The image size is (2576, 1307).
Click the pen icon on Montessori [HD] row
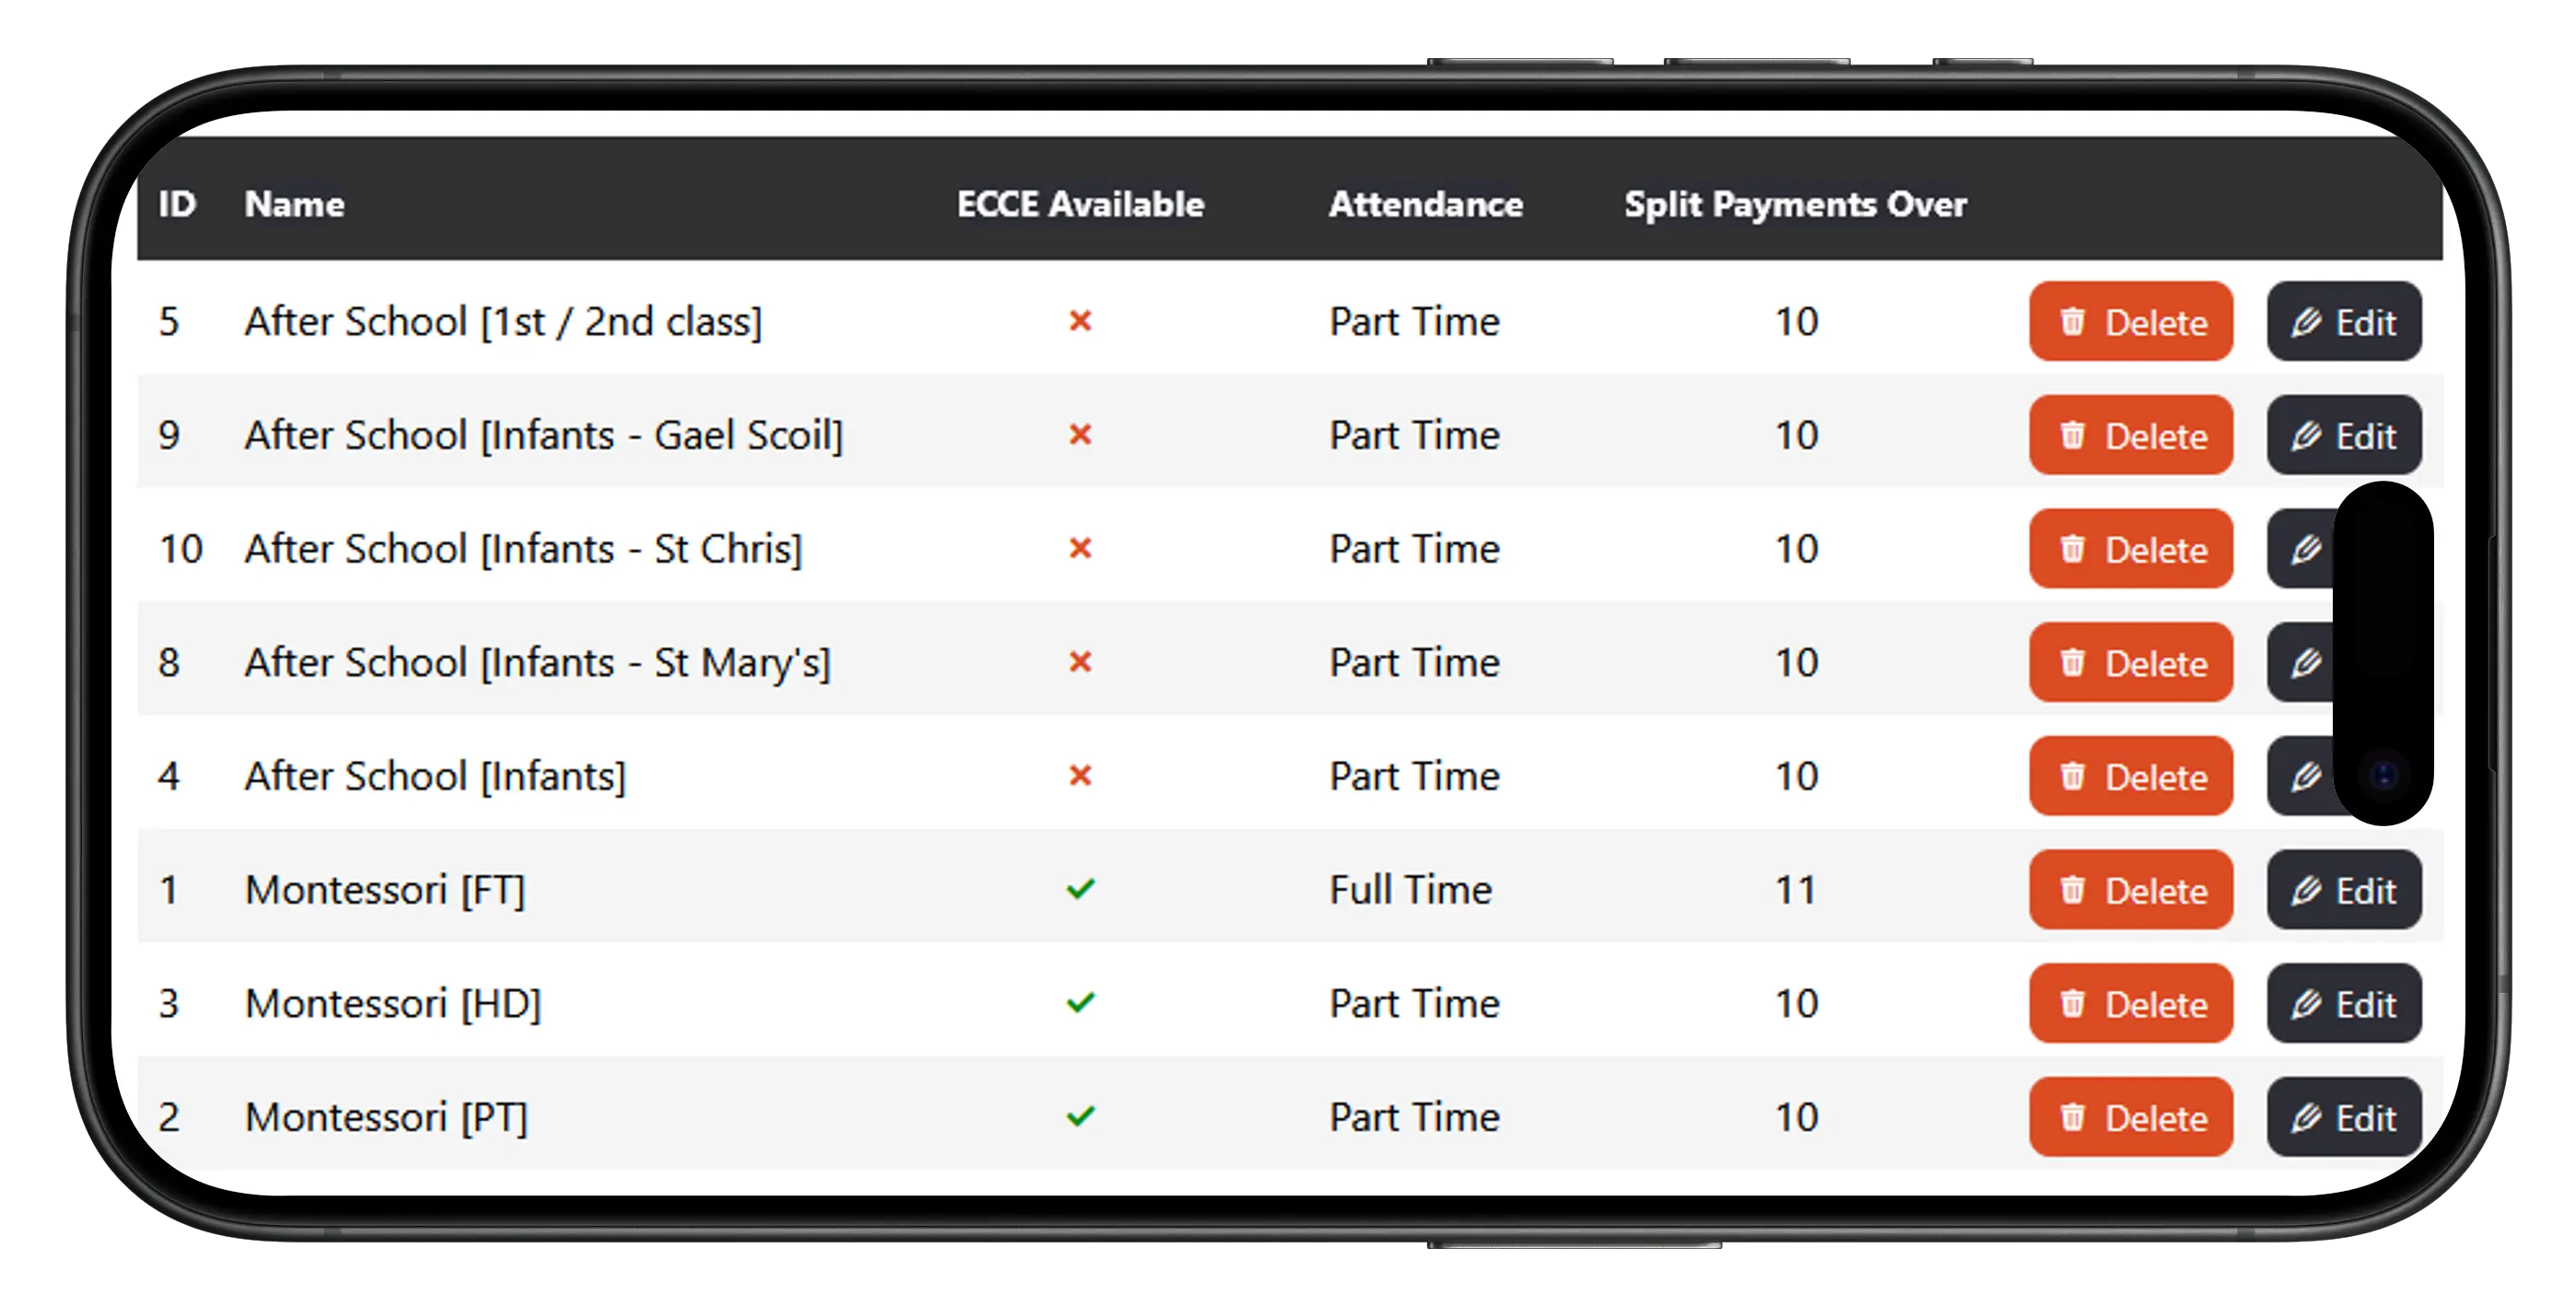click(2305, 1004)
